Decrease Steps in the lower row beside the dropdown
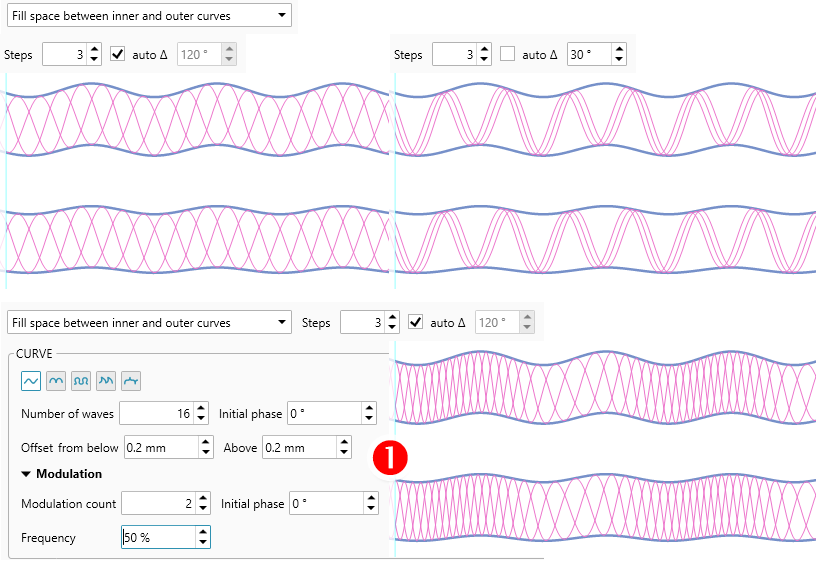This screenshot has height=562, width=816. click(x=392, y=327)
